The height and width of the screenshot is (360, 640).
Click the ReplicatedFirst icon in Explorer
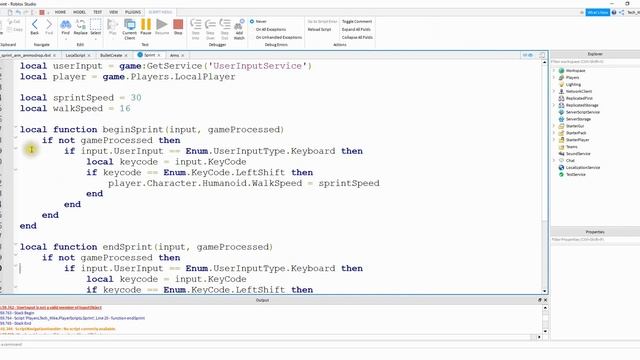tap(561, 98)
